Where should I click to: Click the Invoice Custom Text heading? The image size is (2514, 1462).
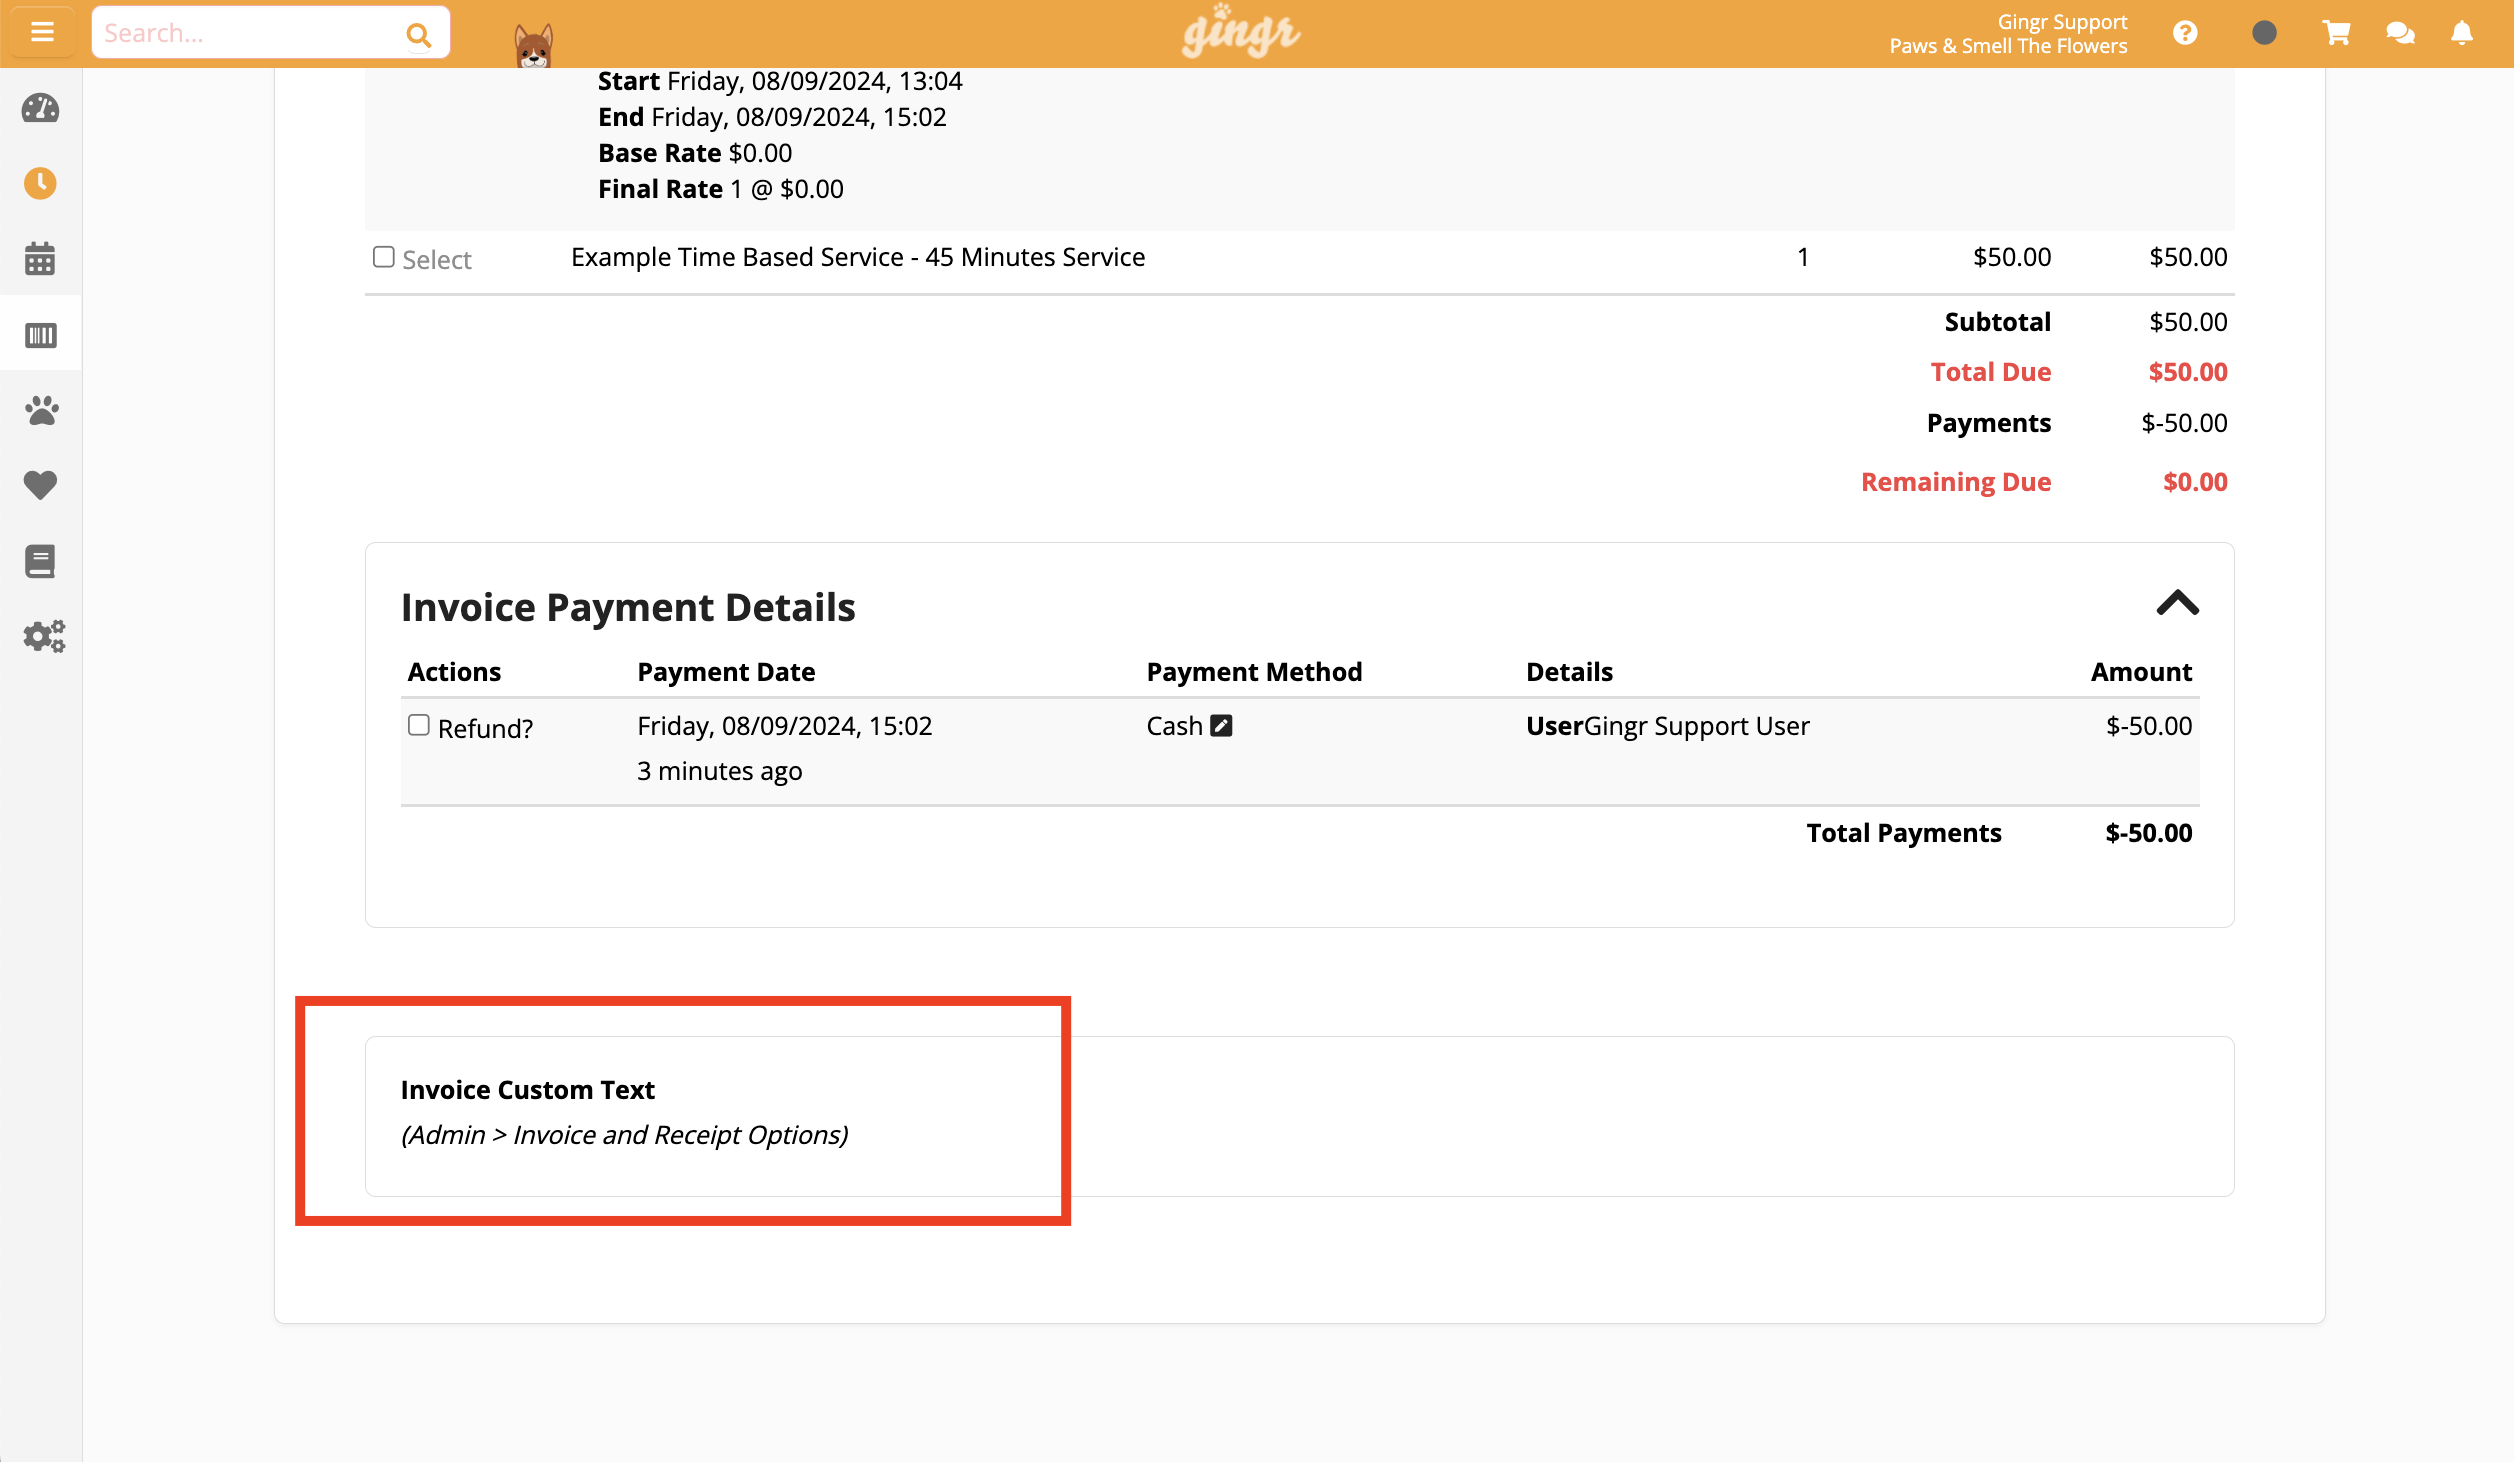point(528,1090)
